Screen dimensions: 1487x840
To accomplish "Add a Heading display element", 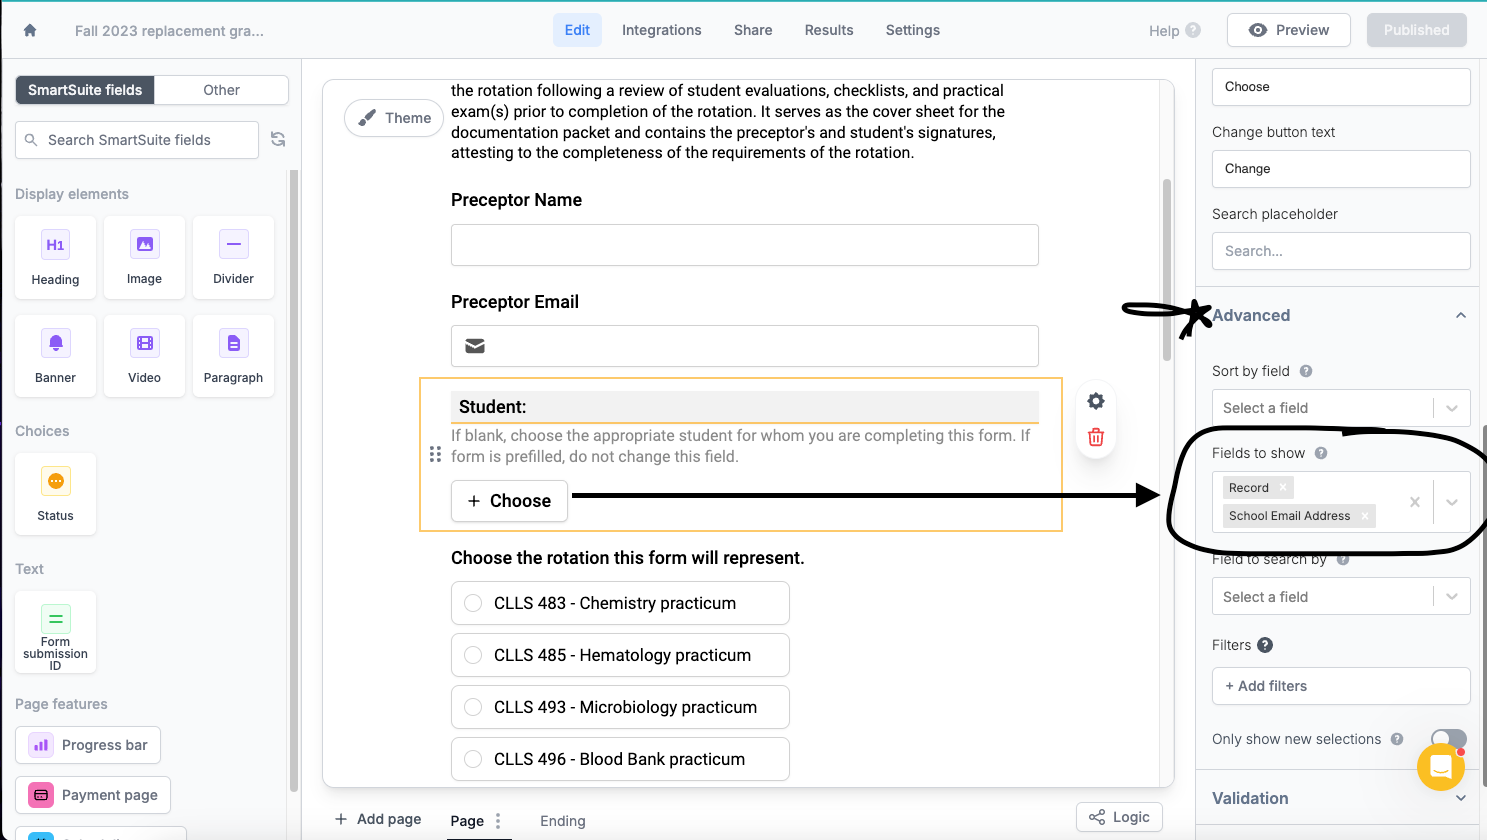I will (x=55, y=257).
